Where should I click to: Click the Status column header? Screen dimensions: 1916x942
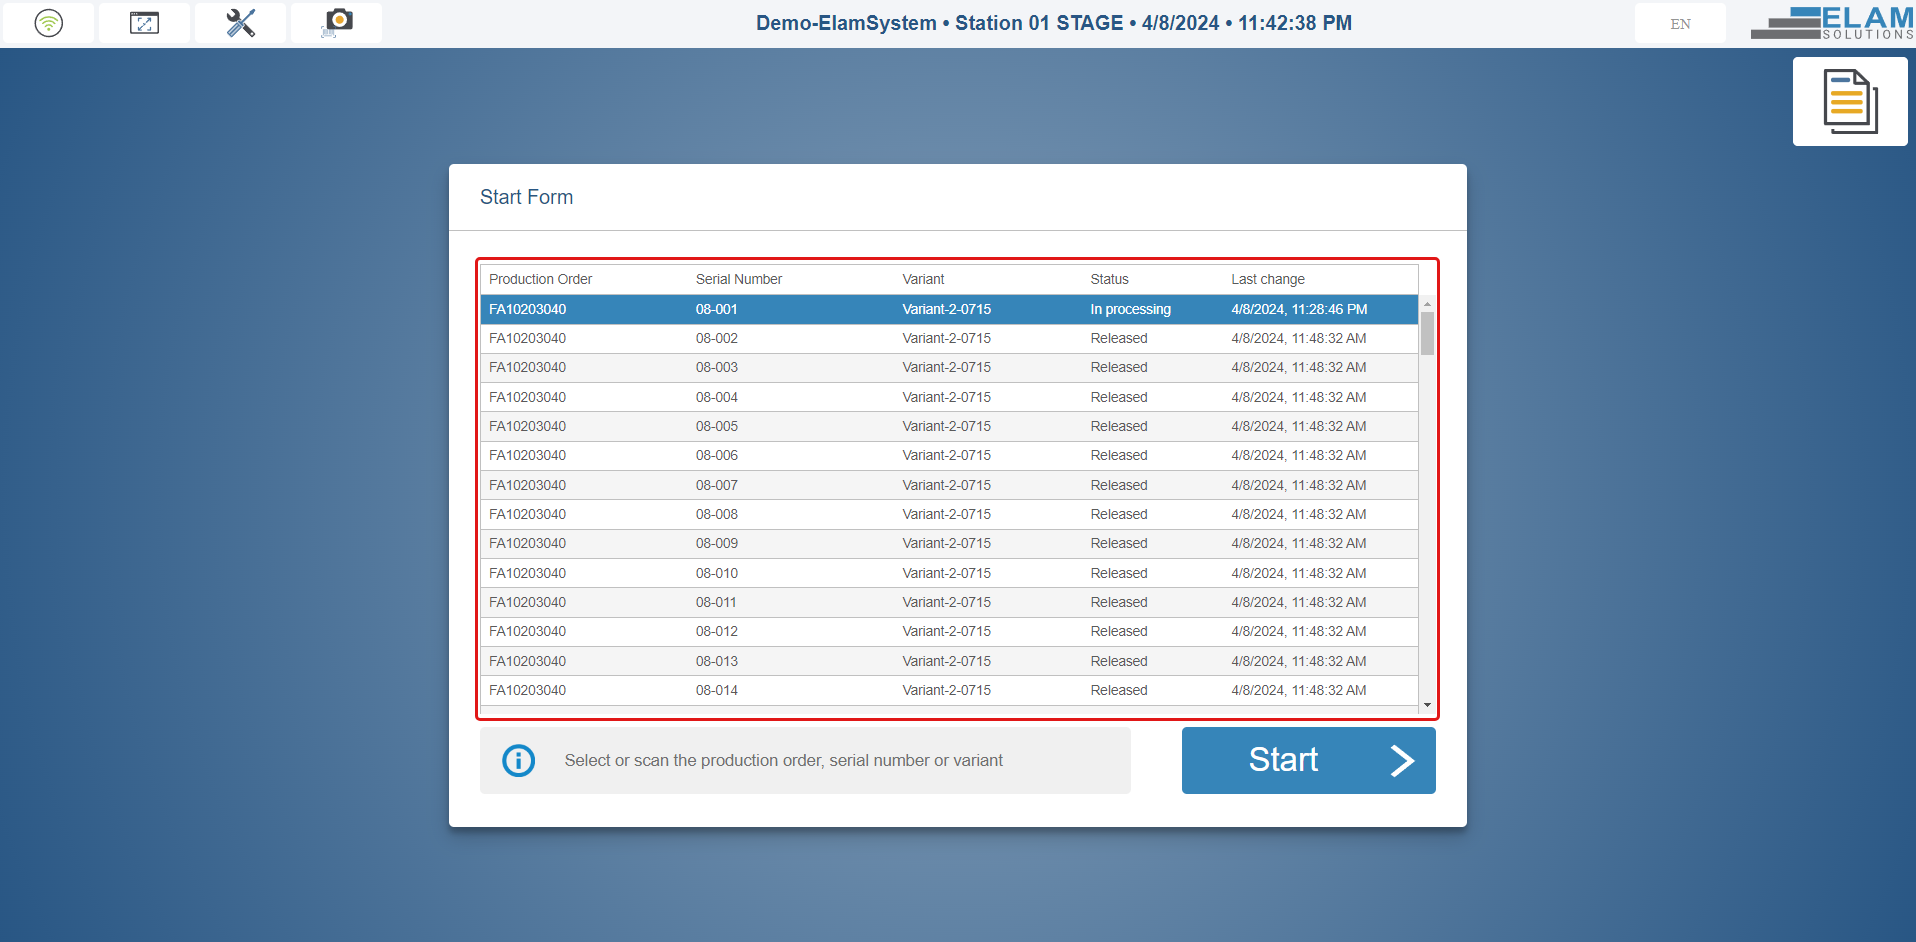pos(1109,279)
